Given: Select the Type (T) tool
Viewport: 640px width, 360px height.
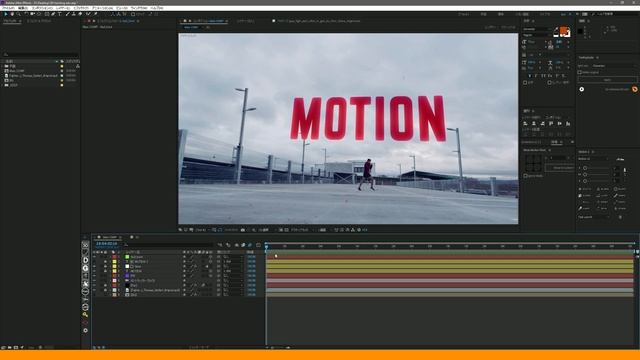Looking at the screenshot, I should click(x=59, y=14).
